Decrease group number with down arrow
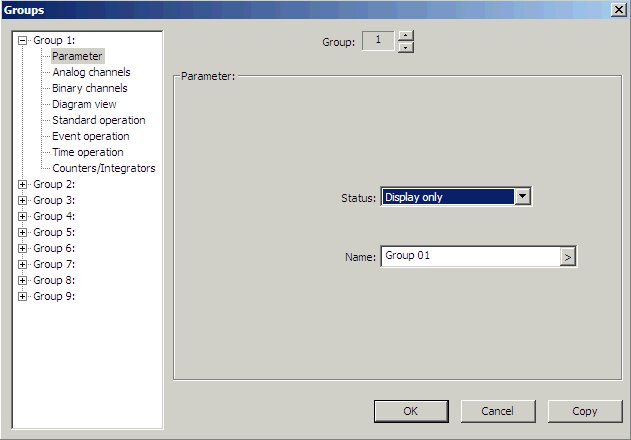The height and width of the screenshot is (440, 631). pos(405,47)
